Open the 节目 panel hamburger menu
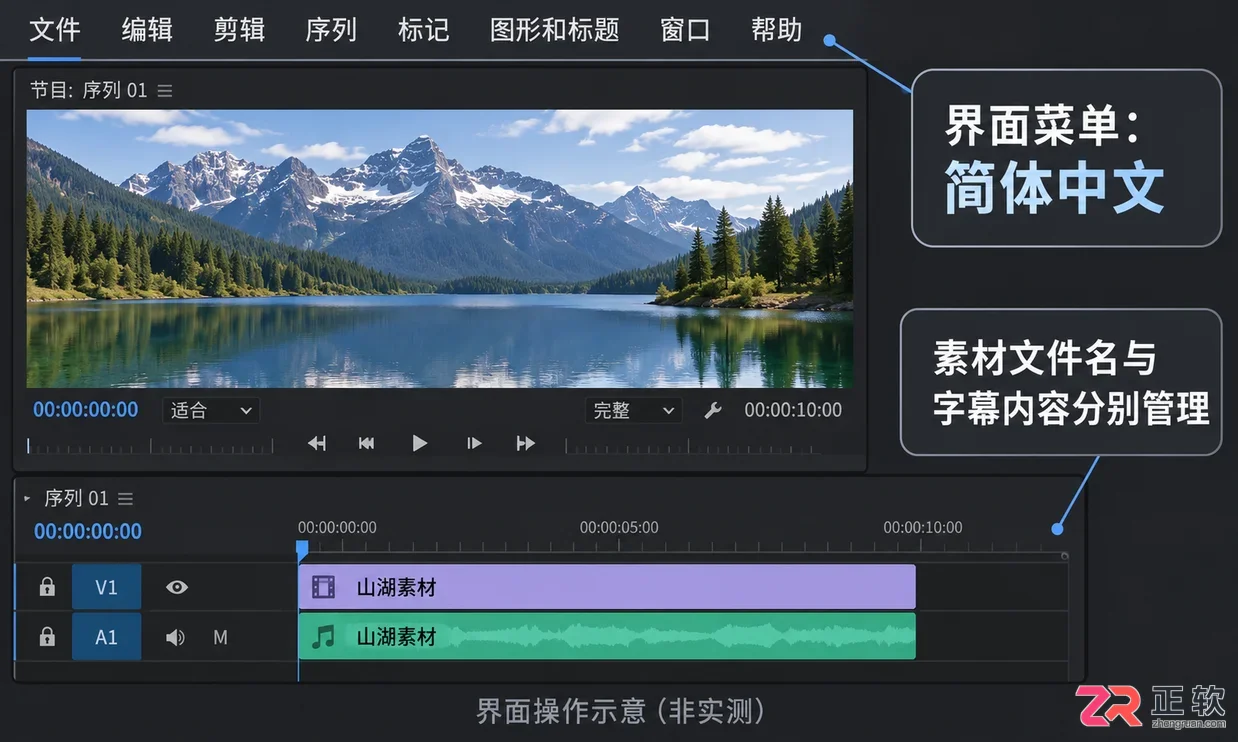 click(165, 91)
